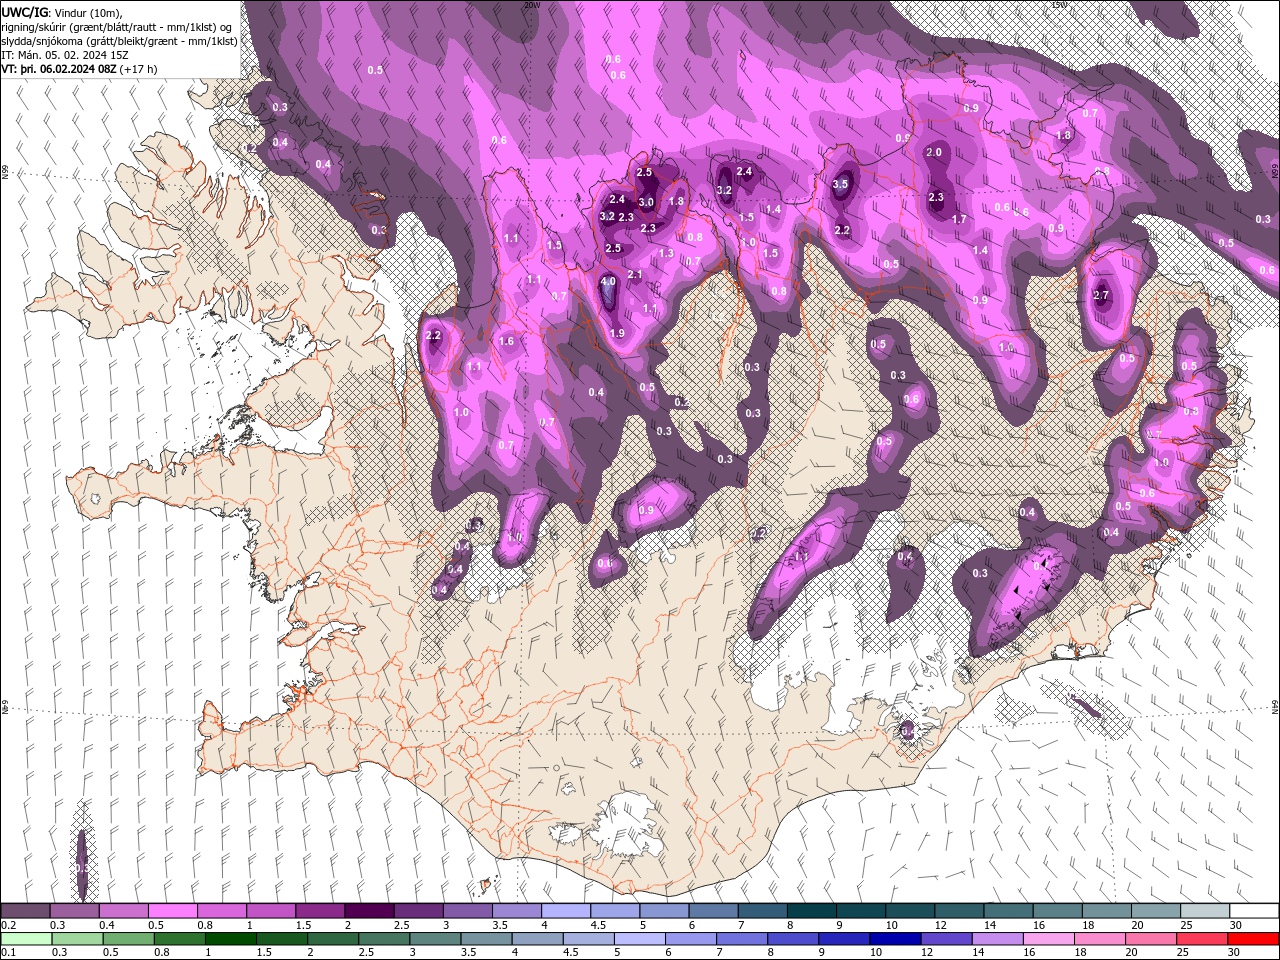This screenshot has height=960, width=1280.
Task: Click the '3.5' precipitation value on the map
Action: click(840, 184)
